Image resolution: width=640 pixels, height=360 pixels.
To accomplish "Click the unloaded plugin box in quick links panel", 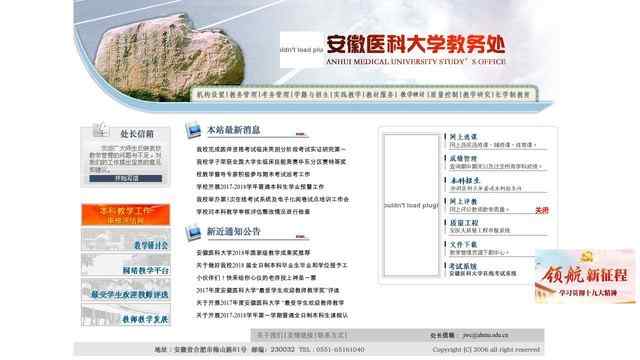I will 411,205.
